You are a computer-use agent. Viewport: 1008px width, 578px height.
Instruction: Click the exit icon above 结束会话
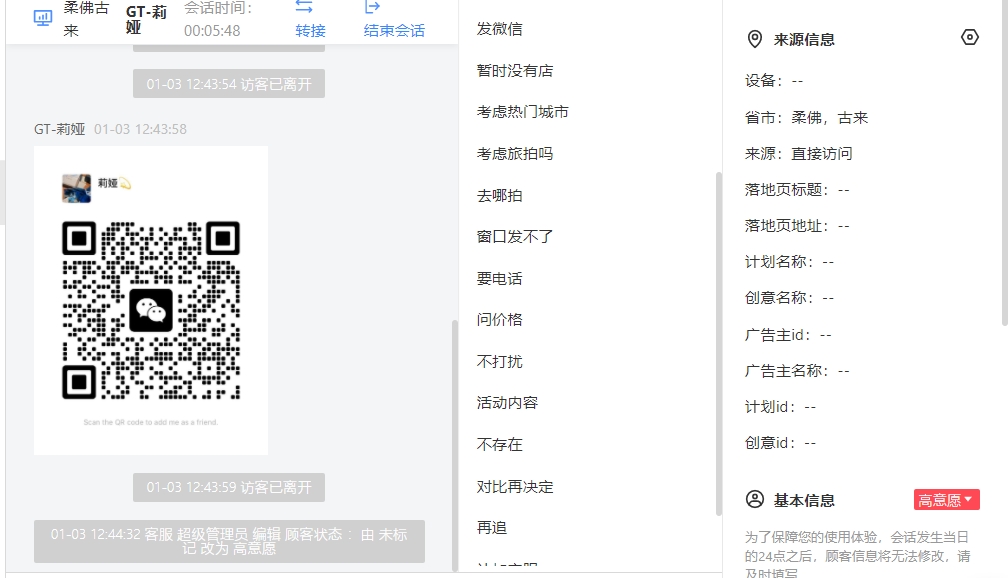[372, 7]
